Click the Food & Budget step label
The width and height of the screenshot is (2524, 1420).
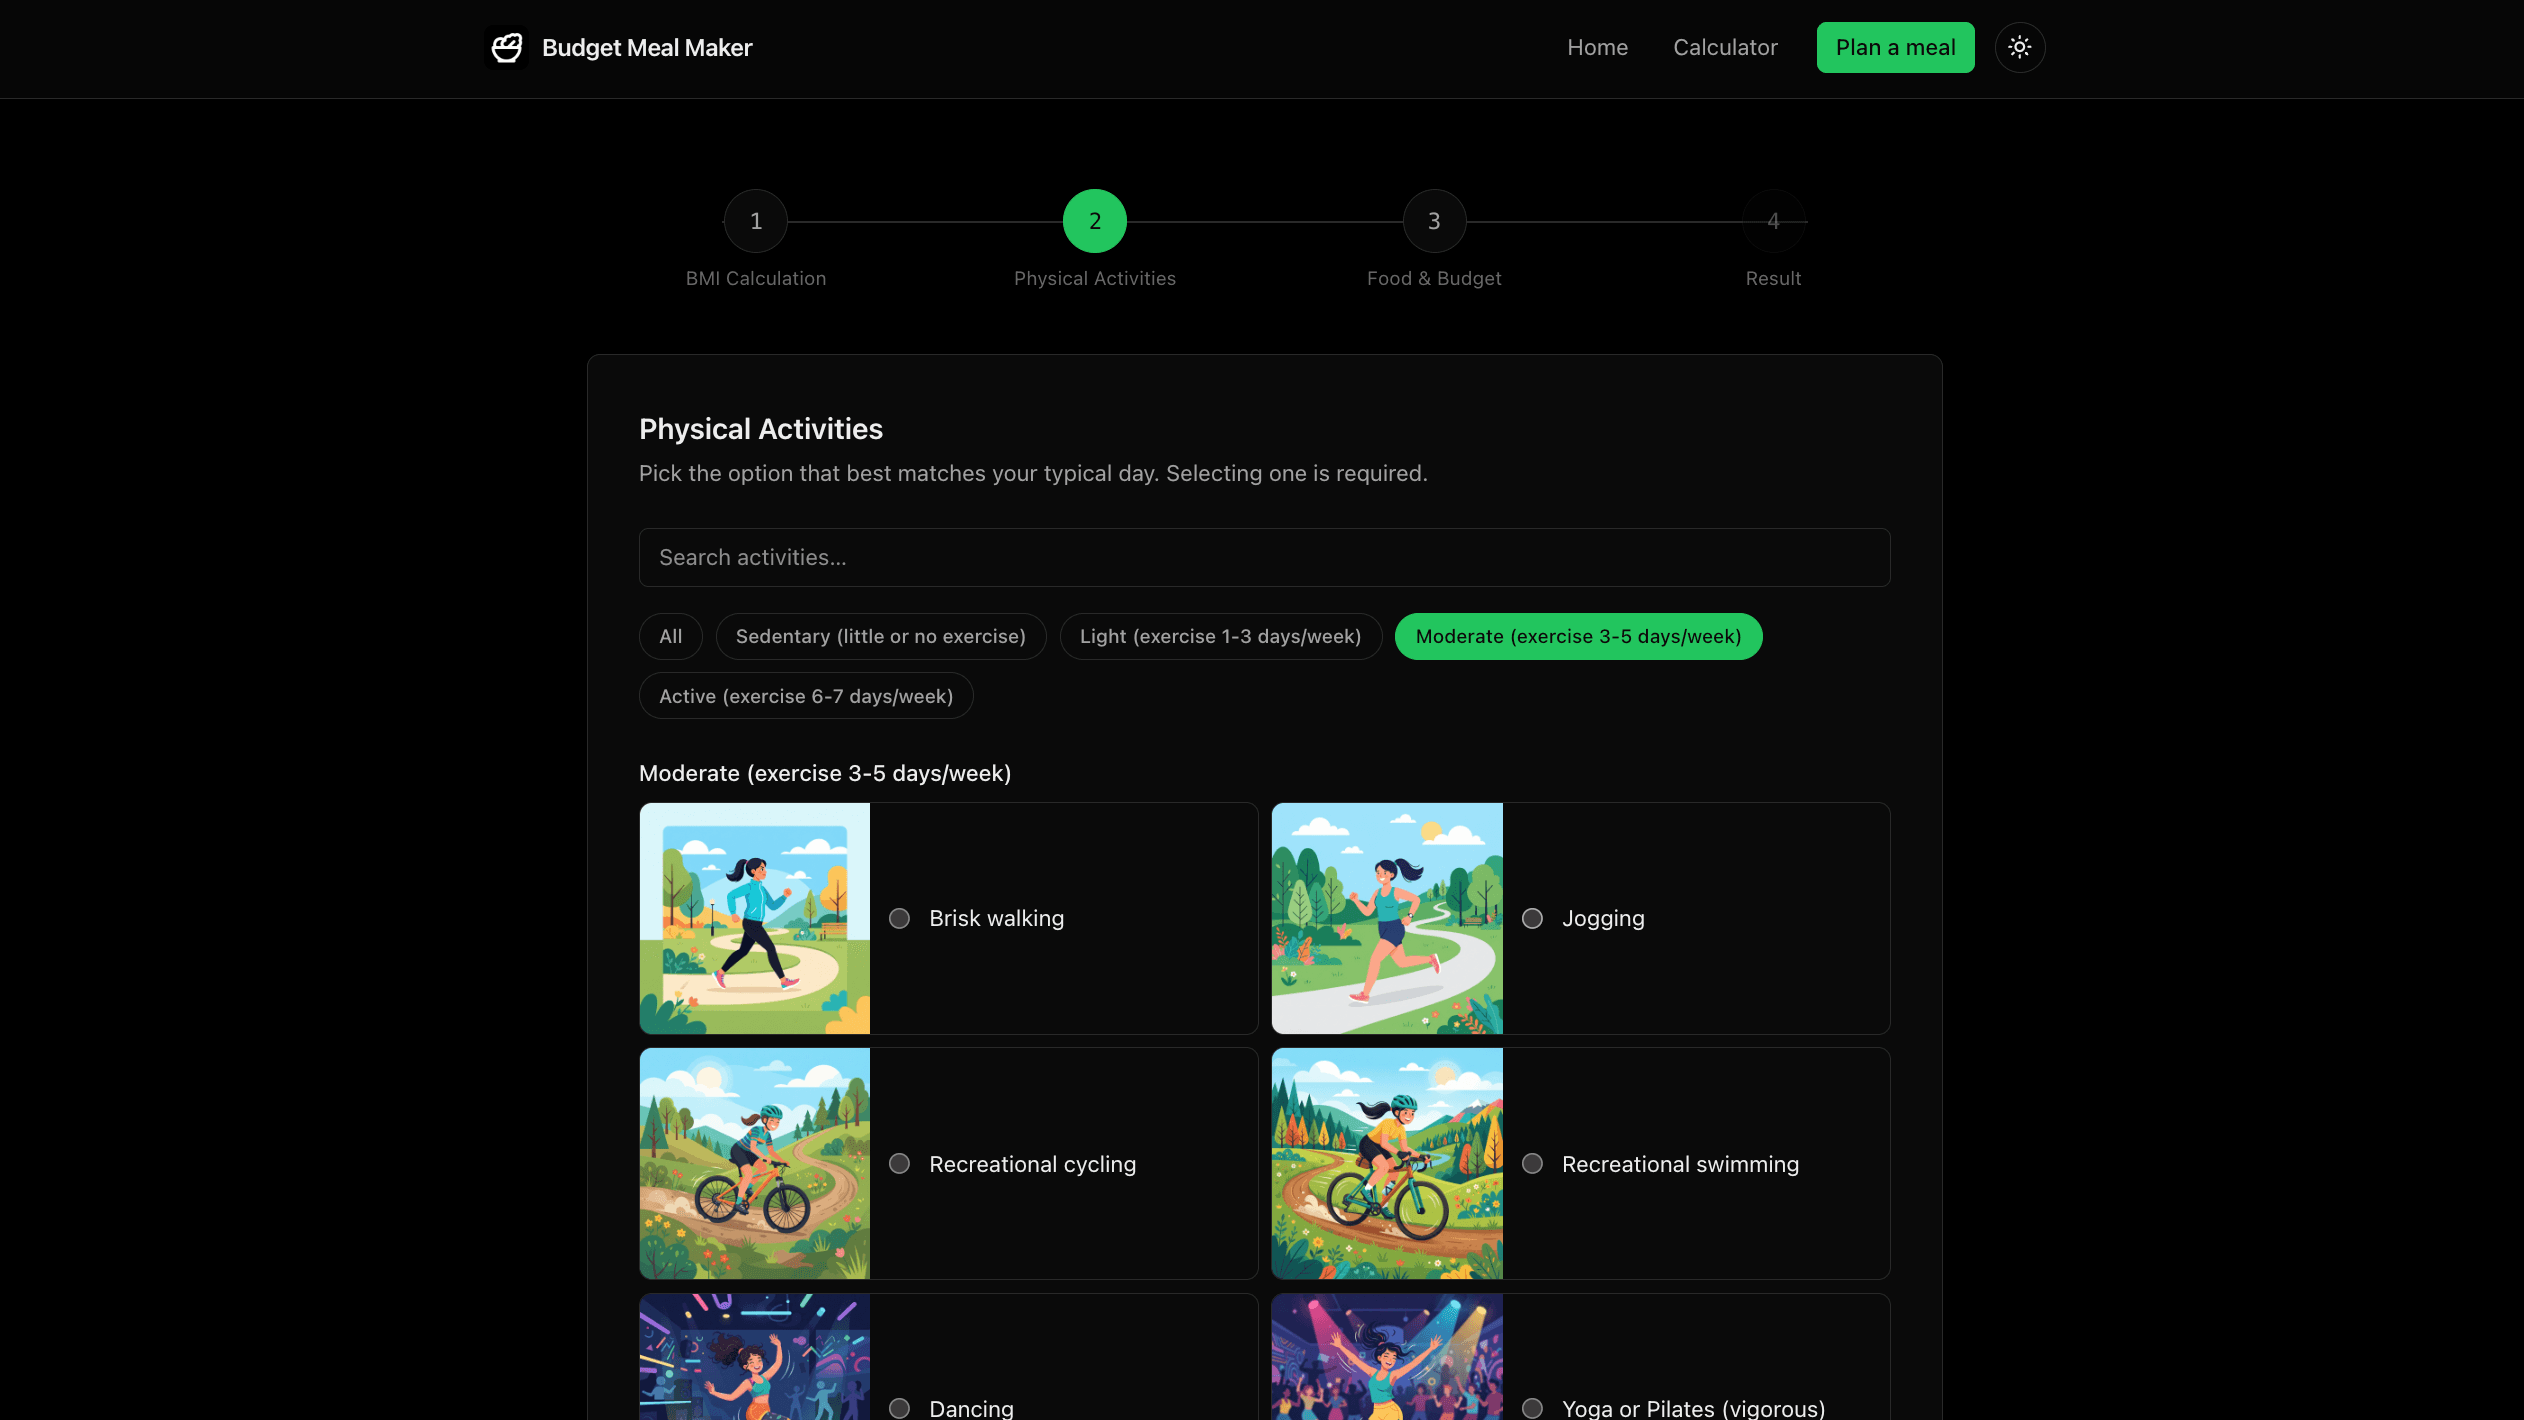pos(1434,278)
